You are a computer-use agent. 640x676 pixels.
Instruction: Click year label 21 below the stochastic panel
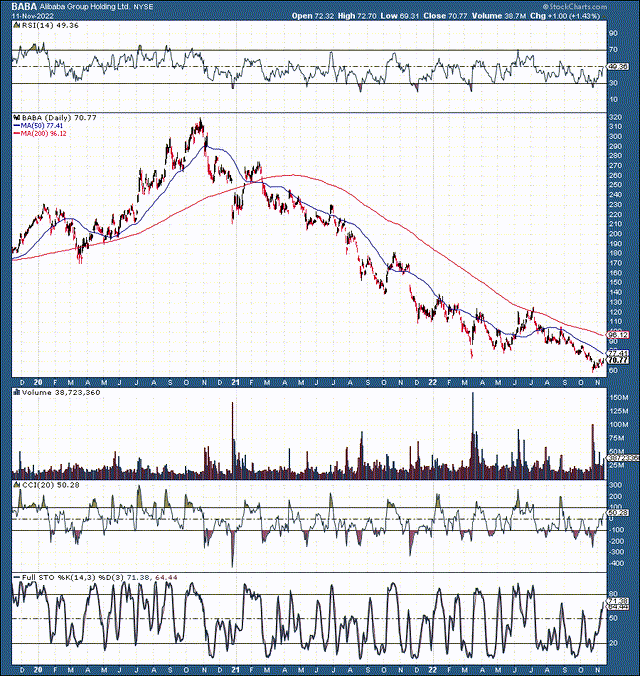click(x=235, y=670)
